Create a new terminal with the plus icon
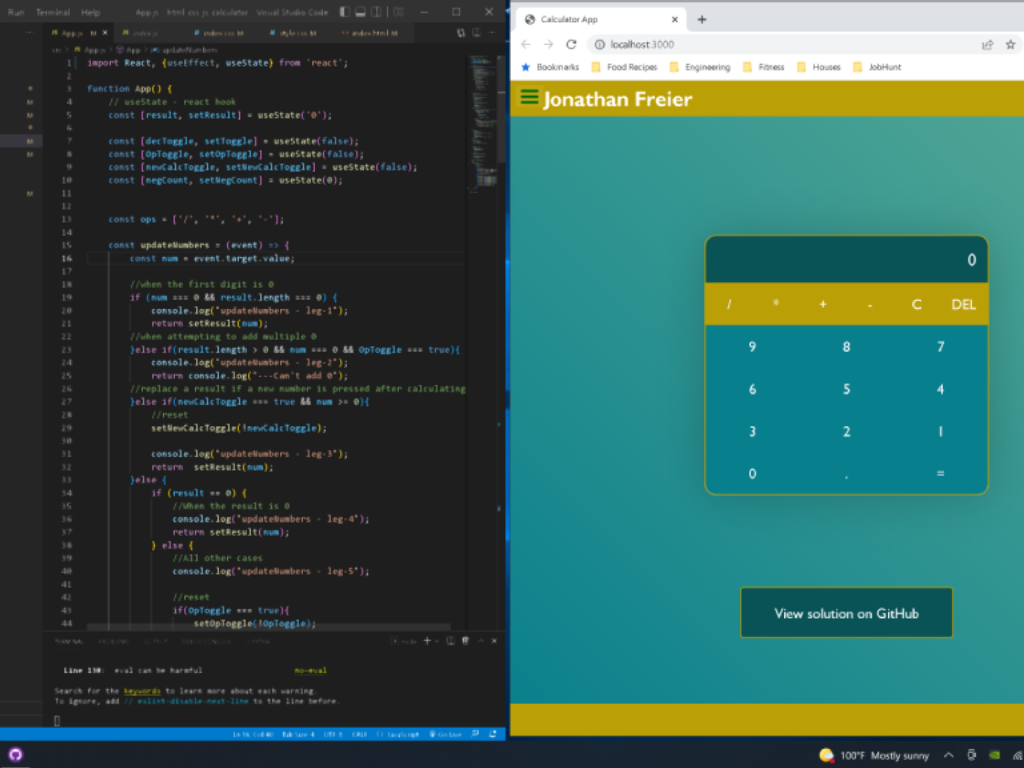The width and height of the screenshot is (1024, 768). [427, 641]
